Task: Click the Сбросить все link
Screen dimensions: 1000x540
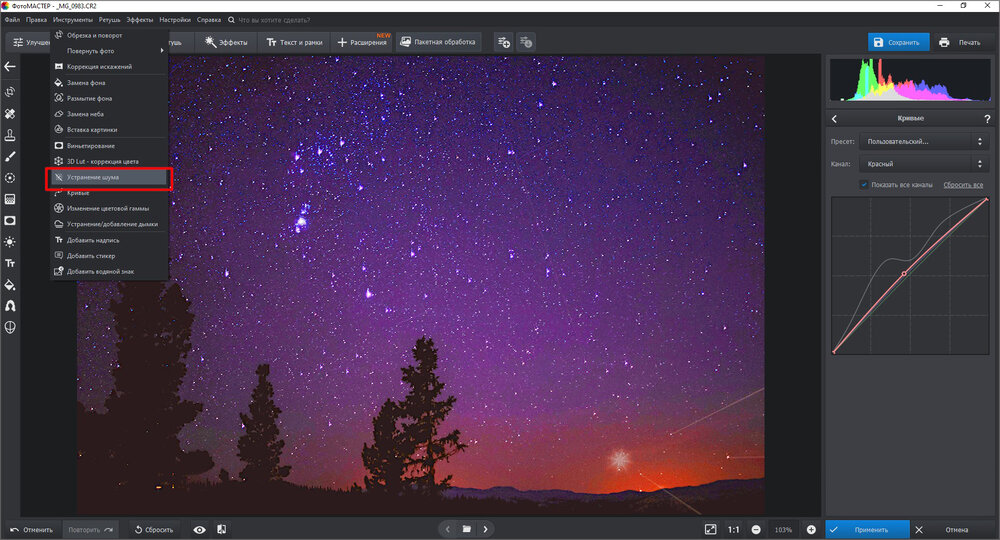Action: (963, 185)
